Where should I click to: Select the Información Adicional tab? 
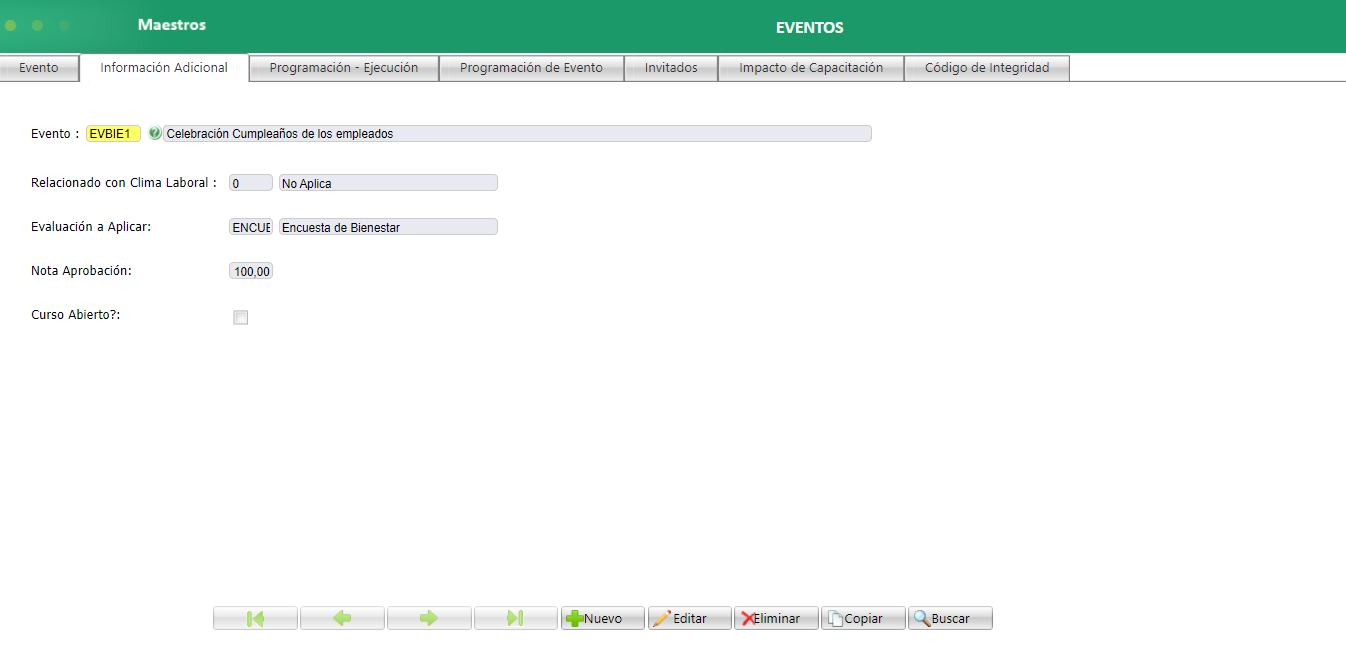tap(164, 68)
